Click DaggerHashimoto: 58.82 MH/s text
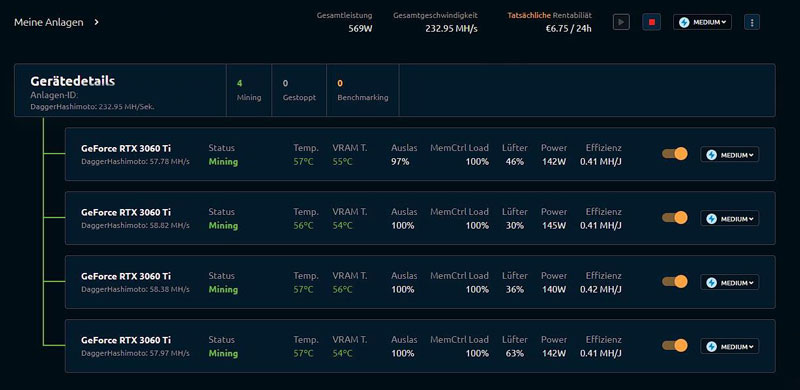 click(x=135, y=225)
